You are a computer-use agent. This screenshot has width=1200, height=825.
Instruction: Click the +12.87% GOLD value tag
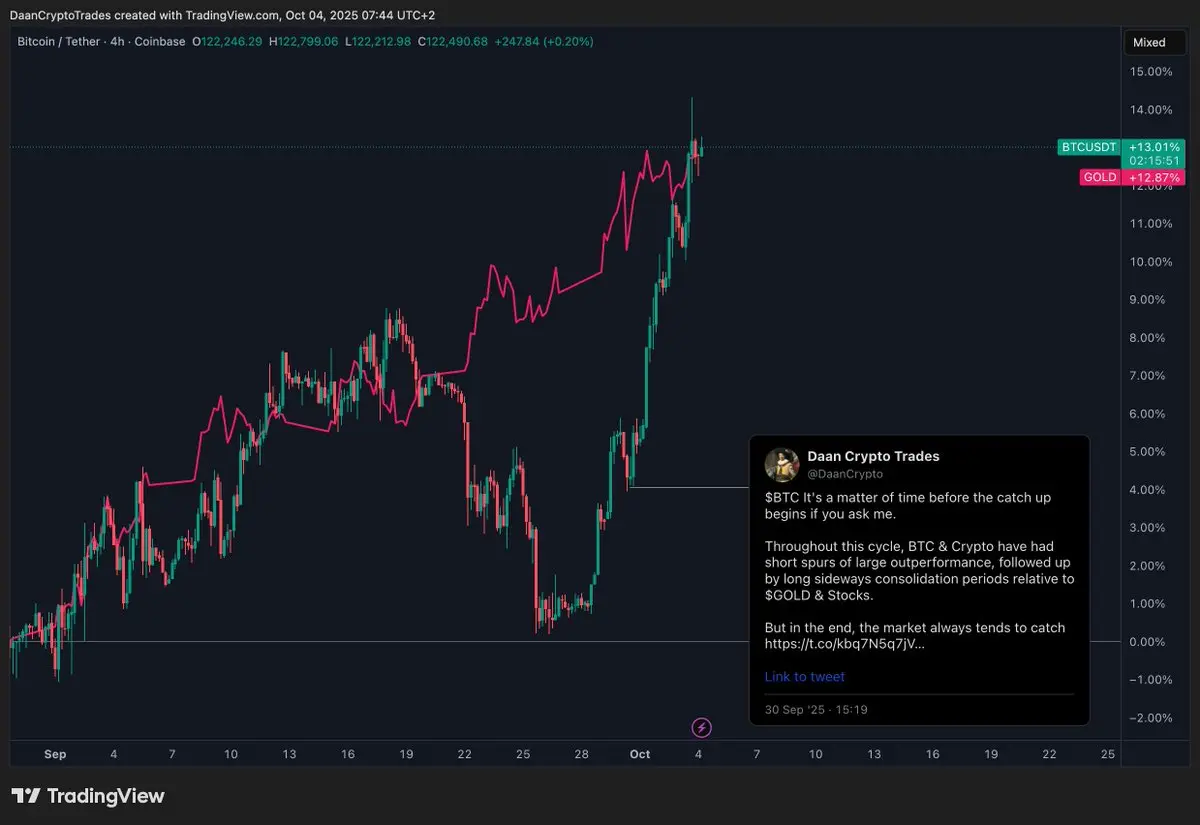click(x=1153, y=177)
